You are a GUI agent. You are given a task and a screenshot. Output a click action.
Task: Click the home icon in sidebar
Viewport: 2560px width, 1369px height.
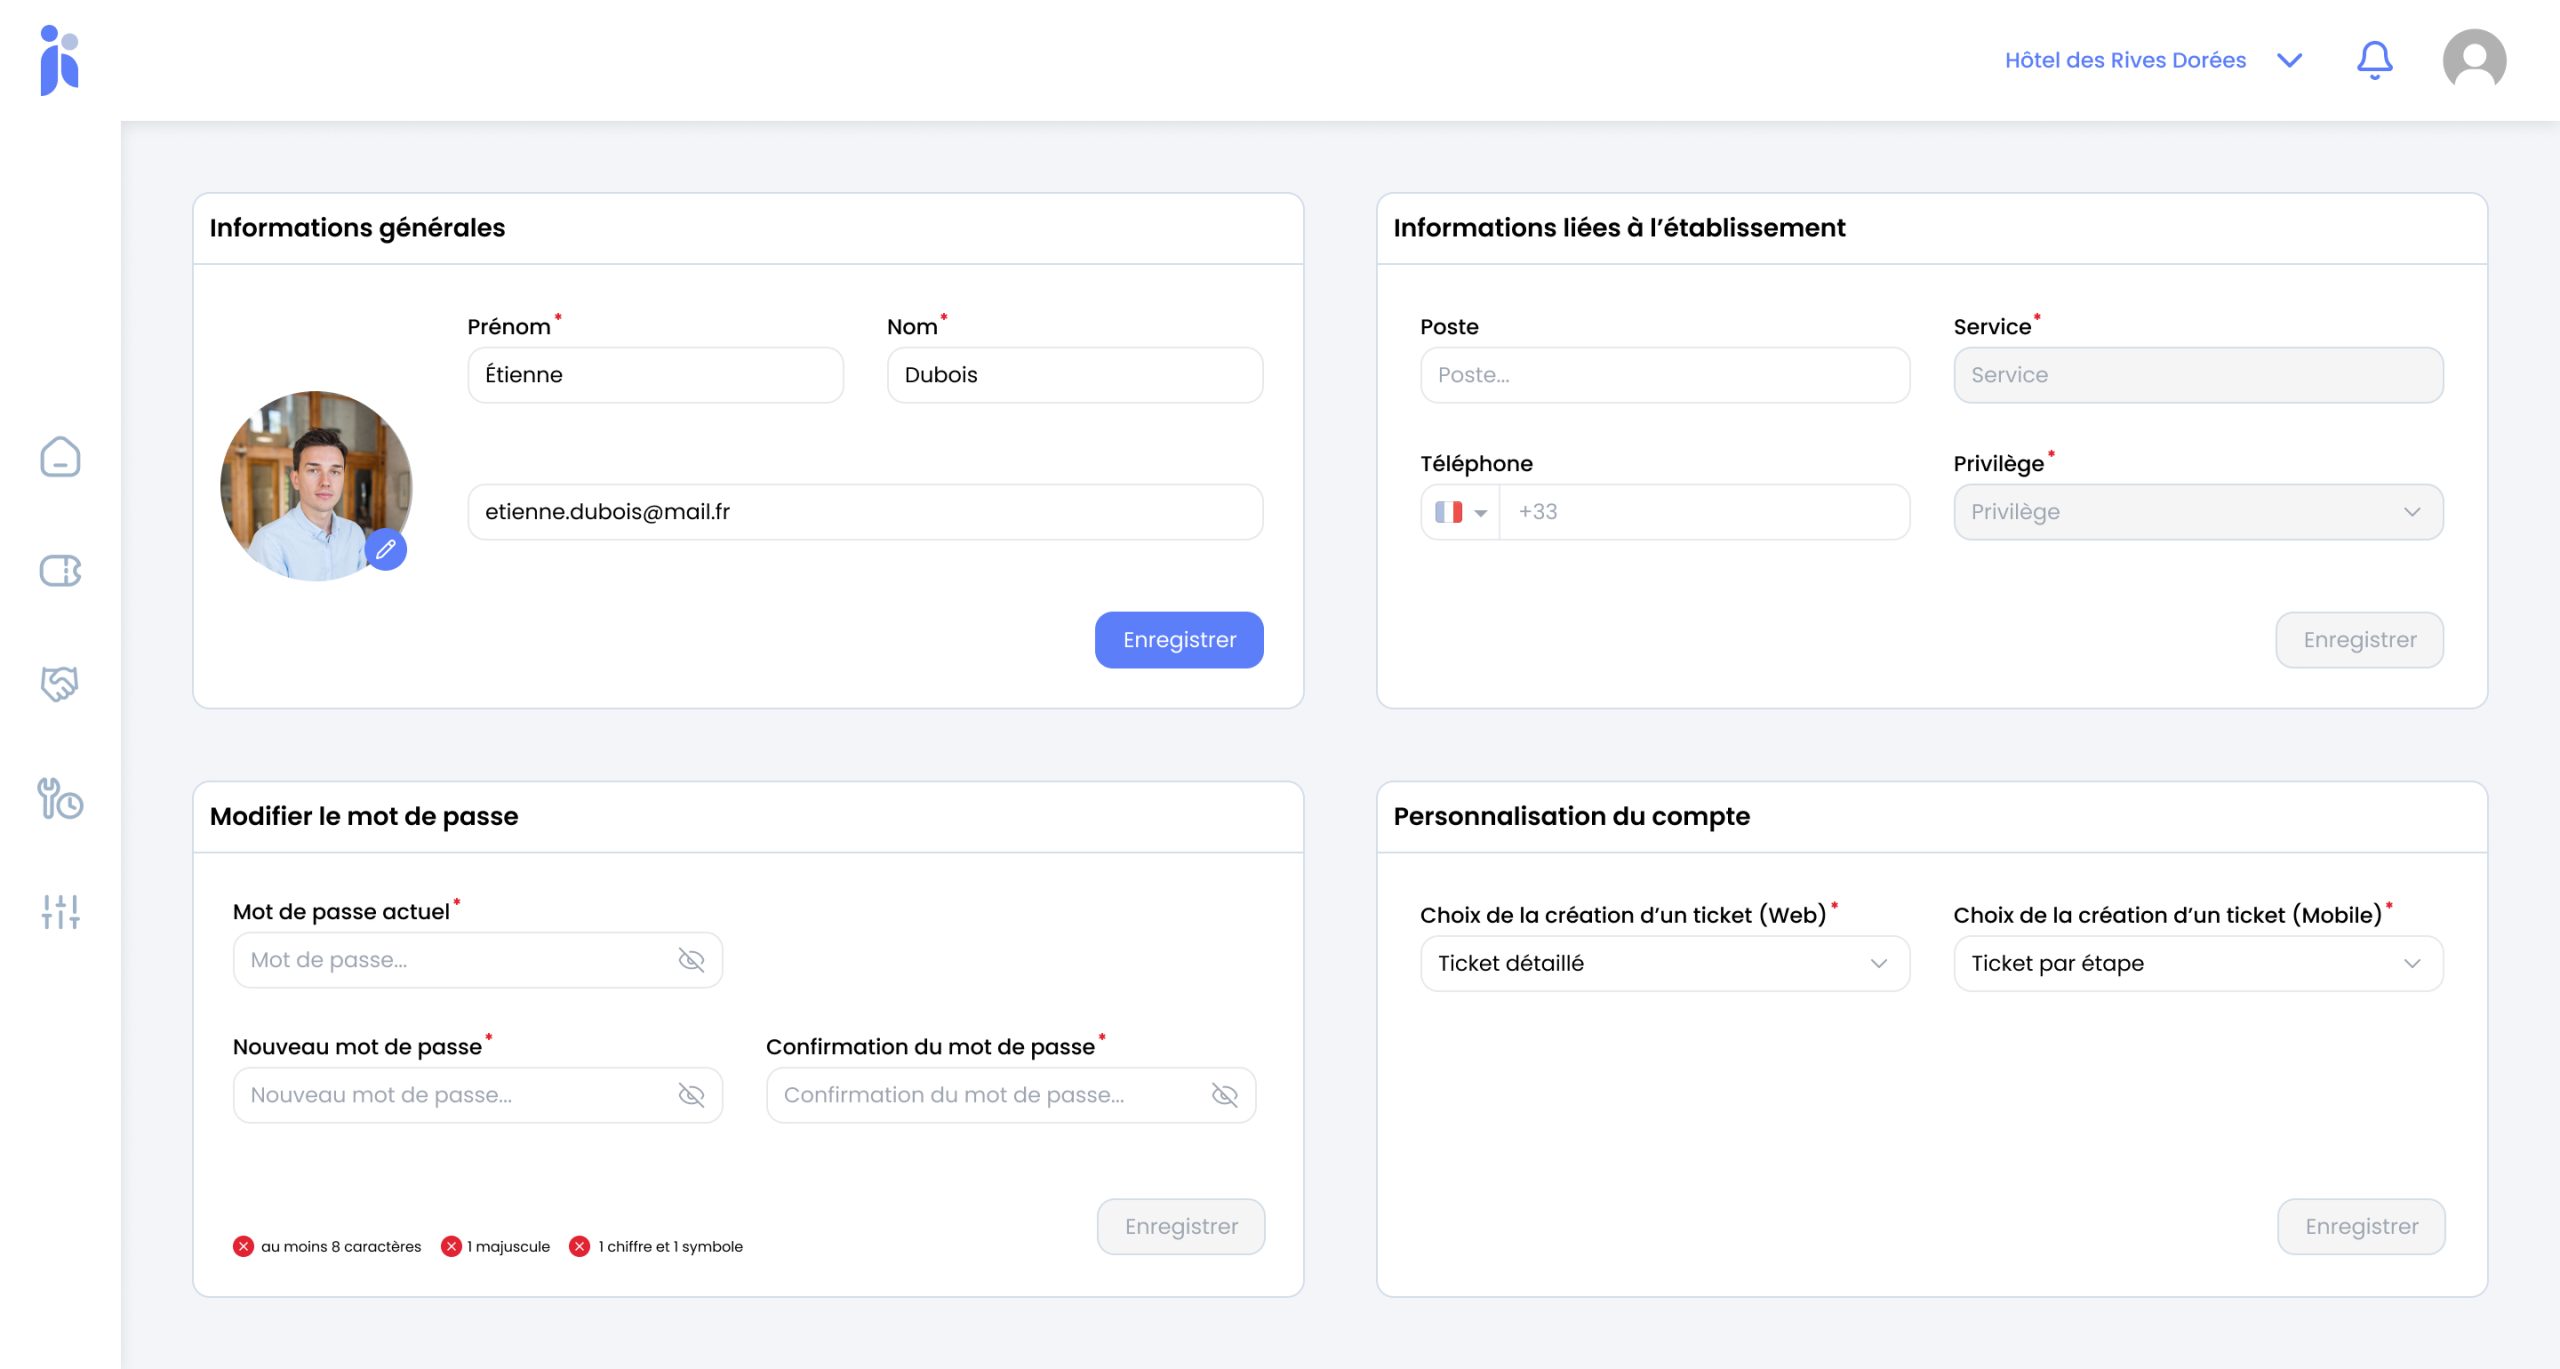click(x=60, y=457)
